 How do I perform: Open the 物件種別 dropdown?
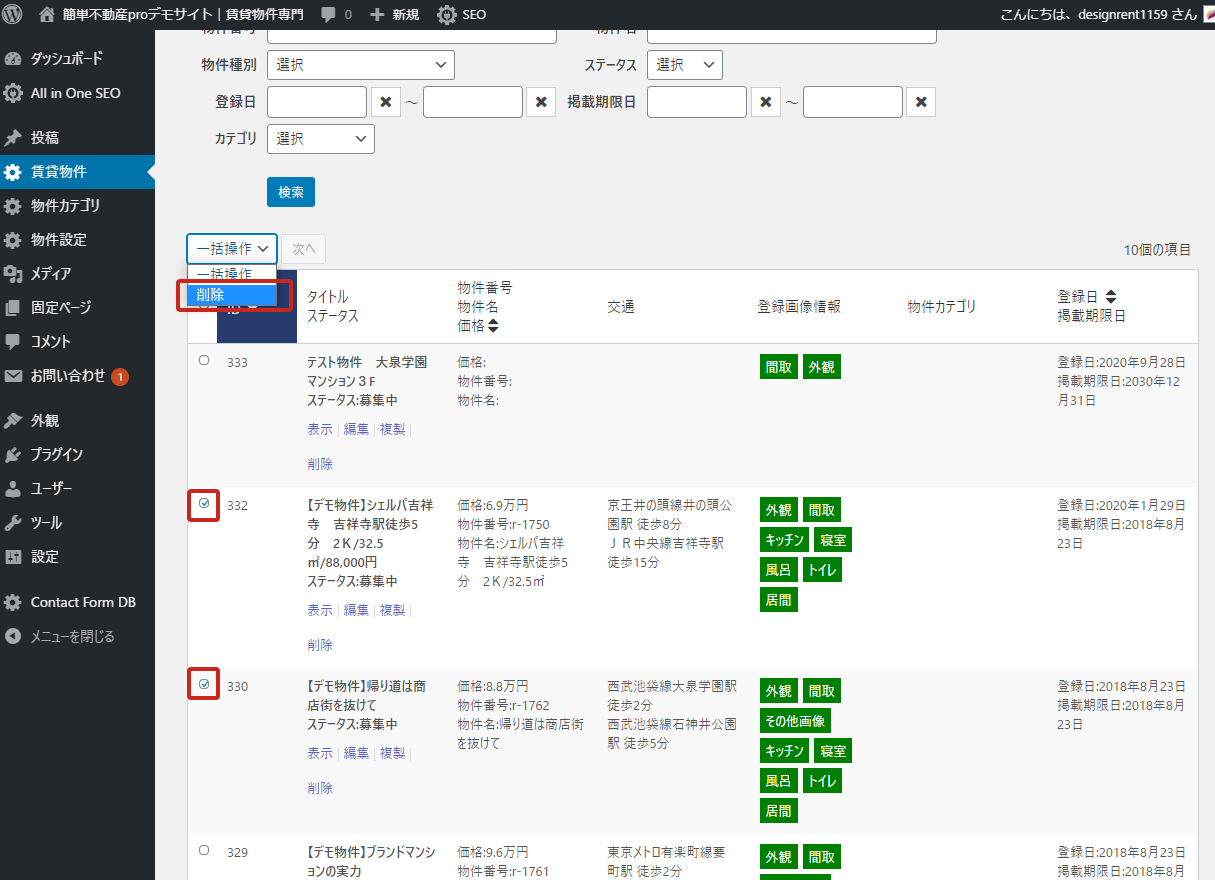(x=360, y=65)
